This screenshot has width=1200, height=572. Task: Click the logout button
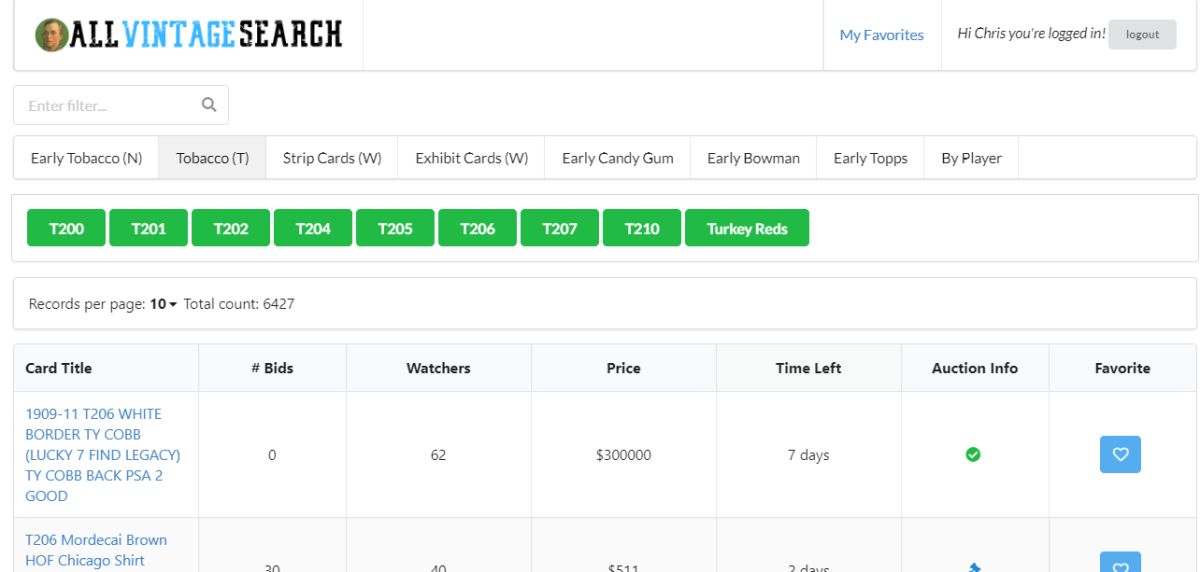1142,34
